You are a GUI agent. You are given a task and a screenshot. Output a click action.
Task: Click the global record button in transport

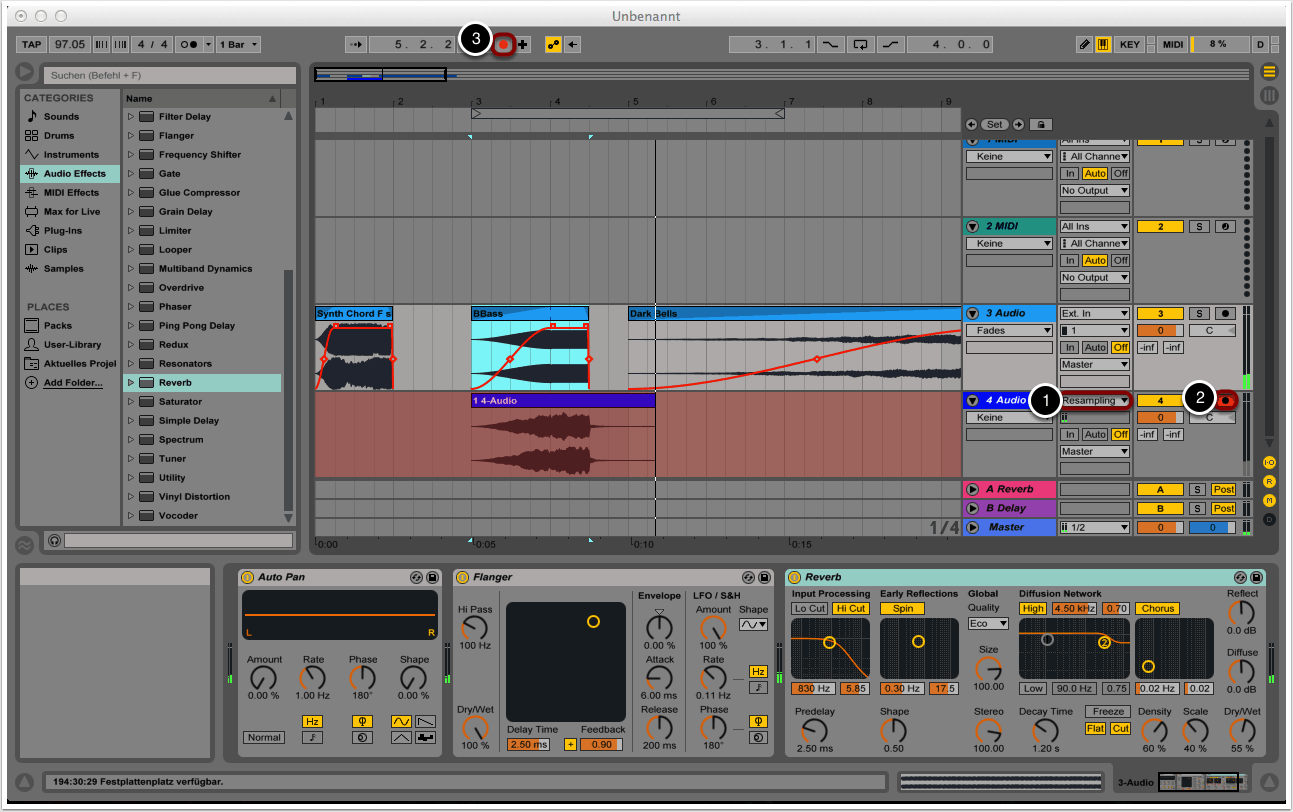pyautogui.click(x=504, y=44)
